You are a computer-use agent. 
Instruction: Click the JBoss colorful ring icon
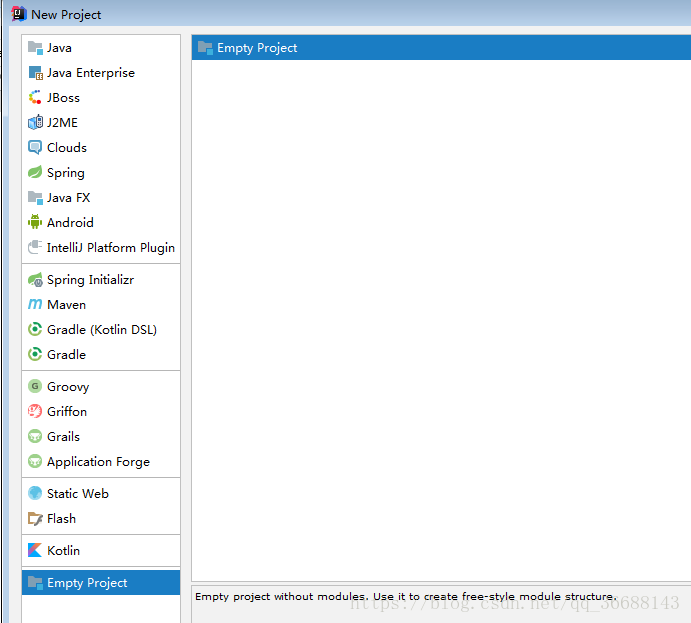coord(35,97)
